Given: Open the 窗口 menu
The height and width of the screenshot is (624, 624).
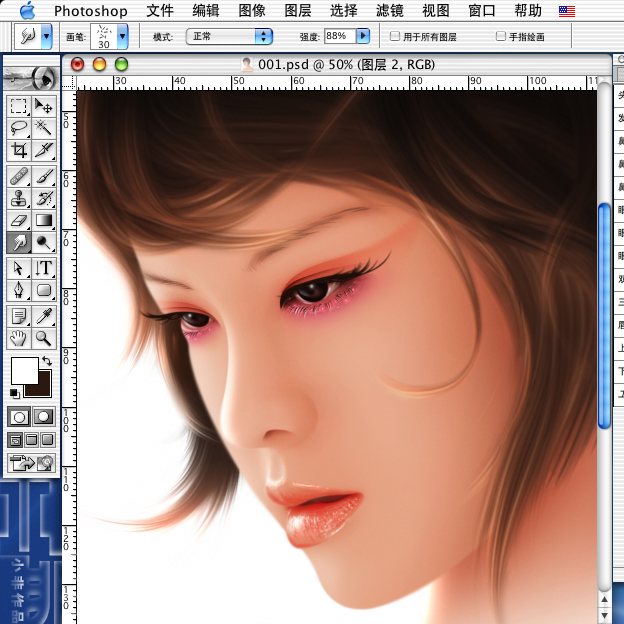Looking at the screenshot, I should pos(482,11).
